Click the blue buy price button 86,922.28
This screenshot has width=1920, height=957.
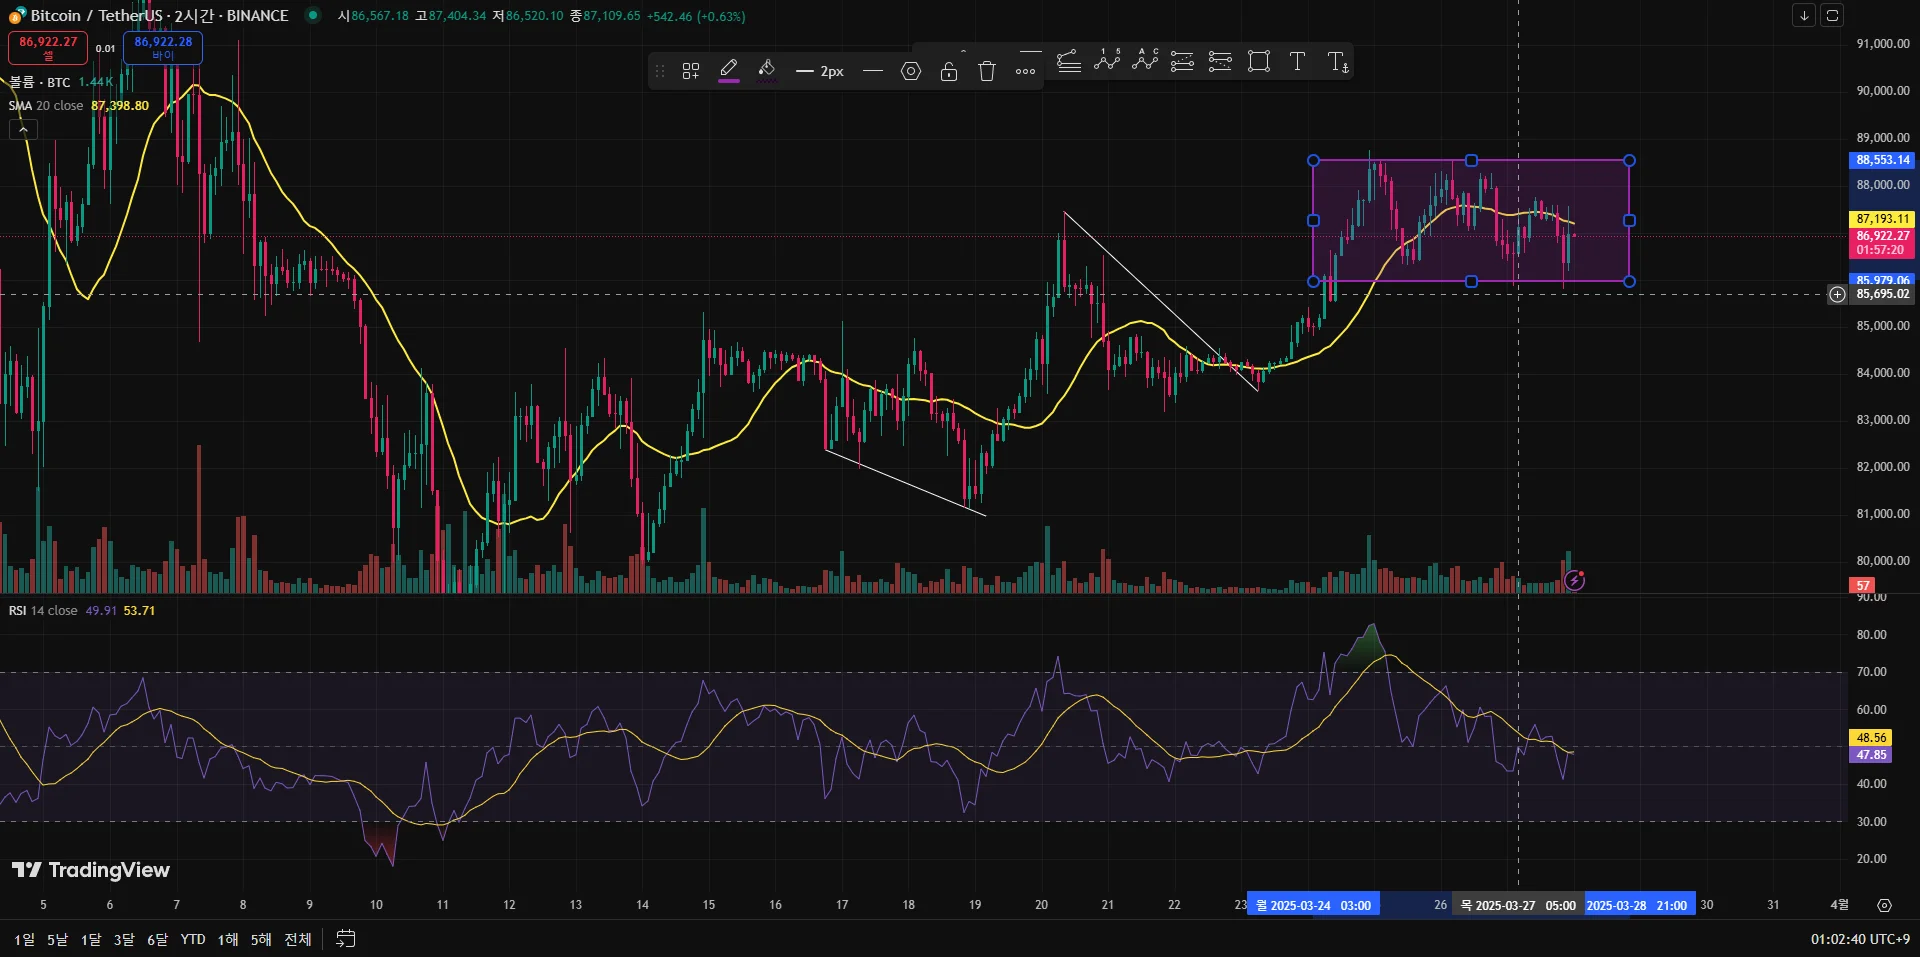tap(163, 47)
